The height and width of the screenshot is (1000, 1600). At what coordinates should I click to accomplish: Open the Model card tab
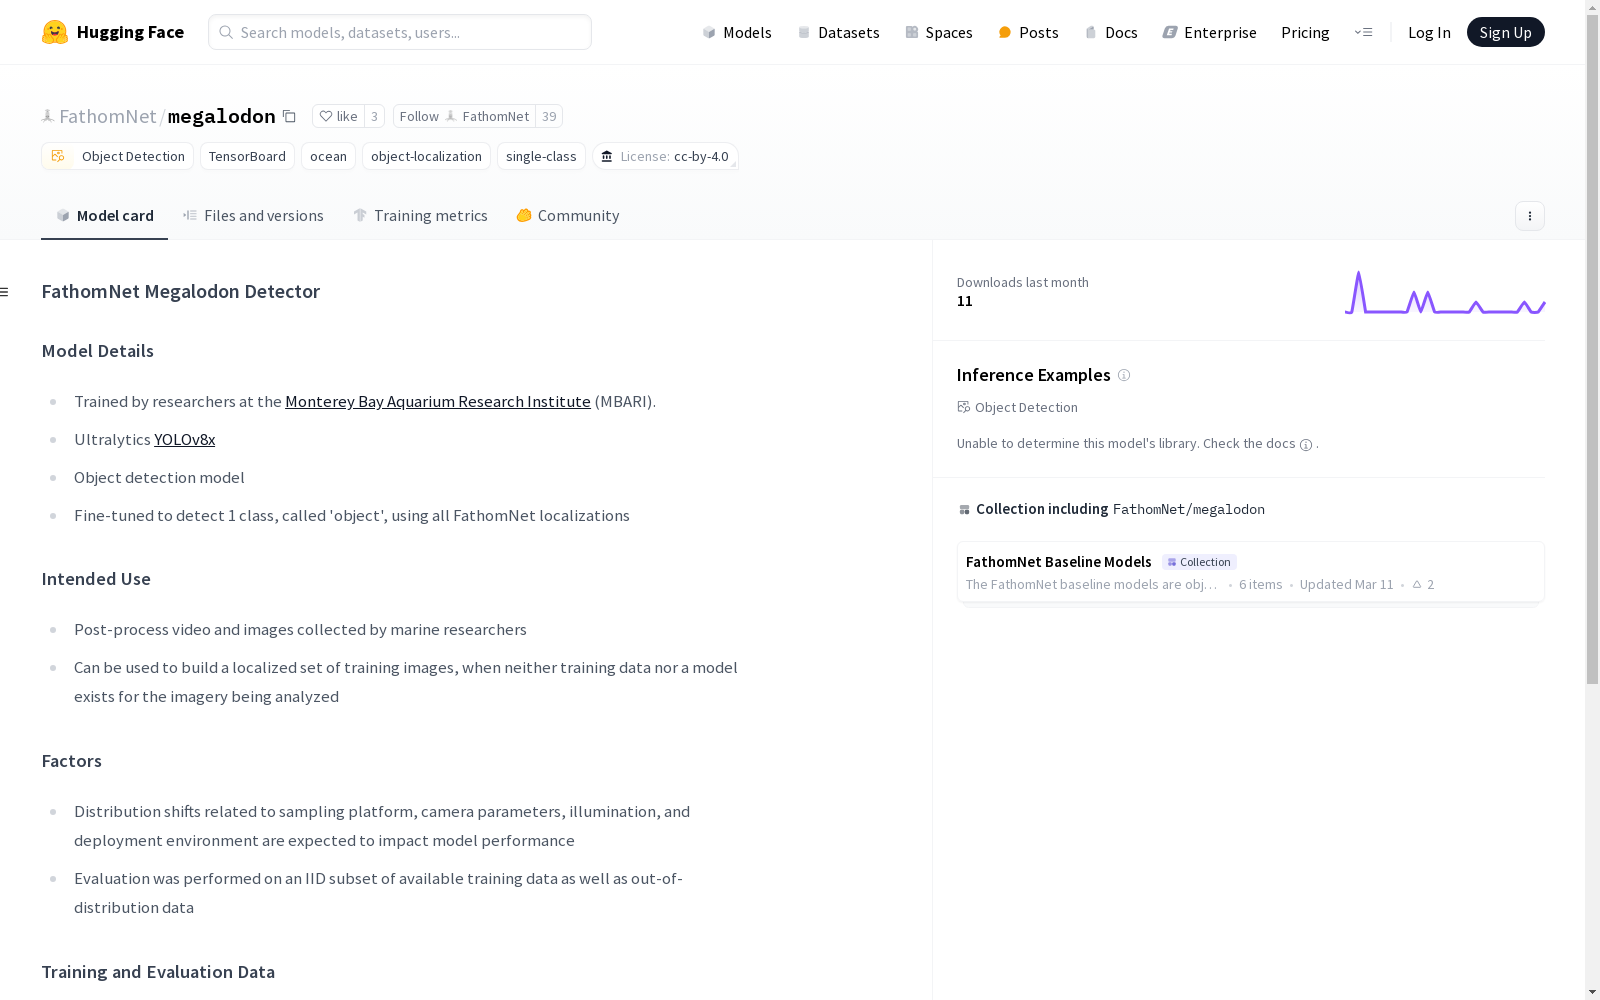pos(104,216)
